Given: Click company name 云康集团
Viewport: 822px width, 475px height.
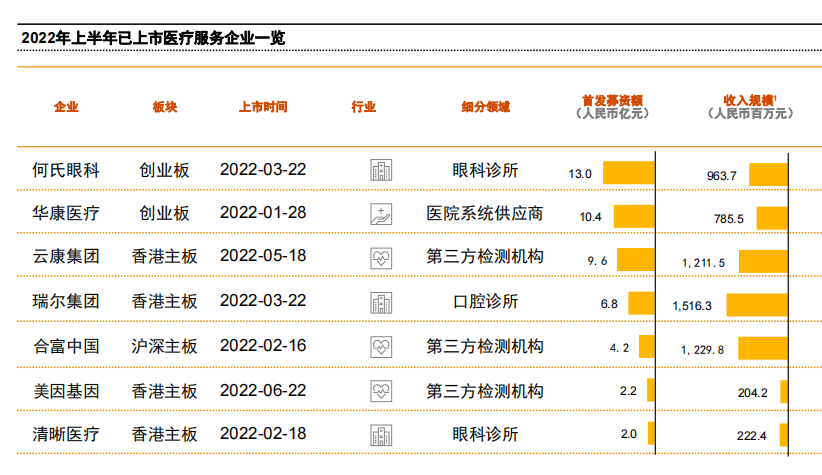Looking at the screenshot, I should [66, 256].
